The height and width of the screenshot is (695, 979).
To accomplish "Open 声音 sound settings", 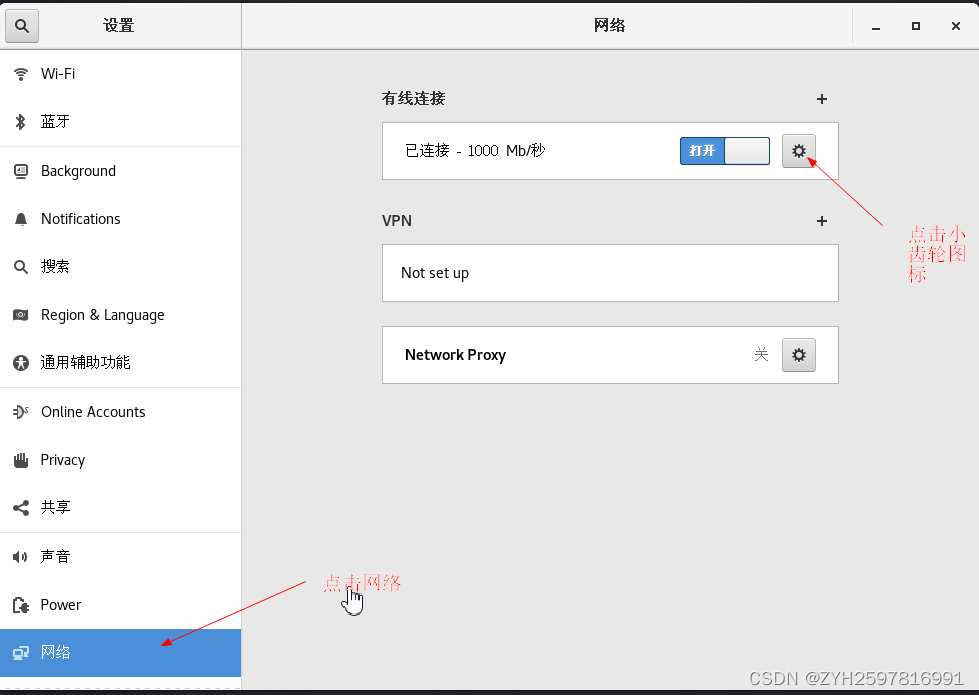I will [121, 556].
